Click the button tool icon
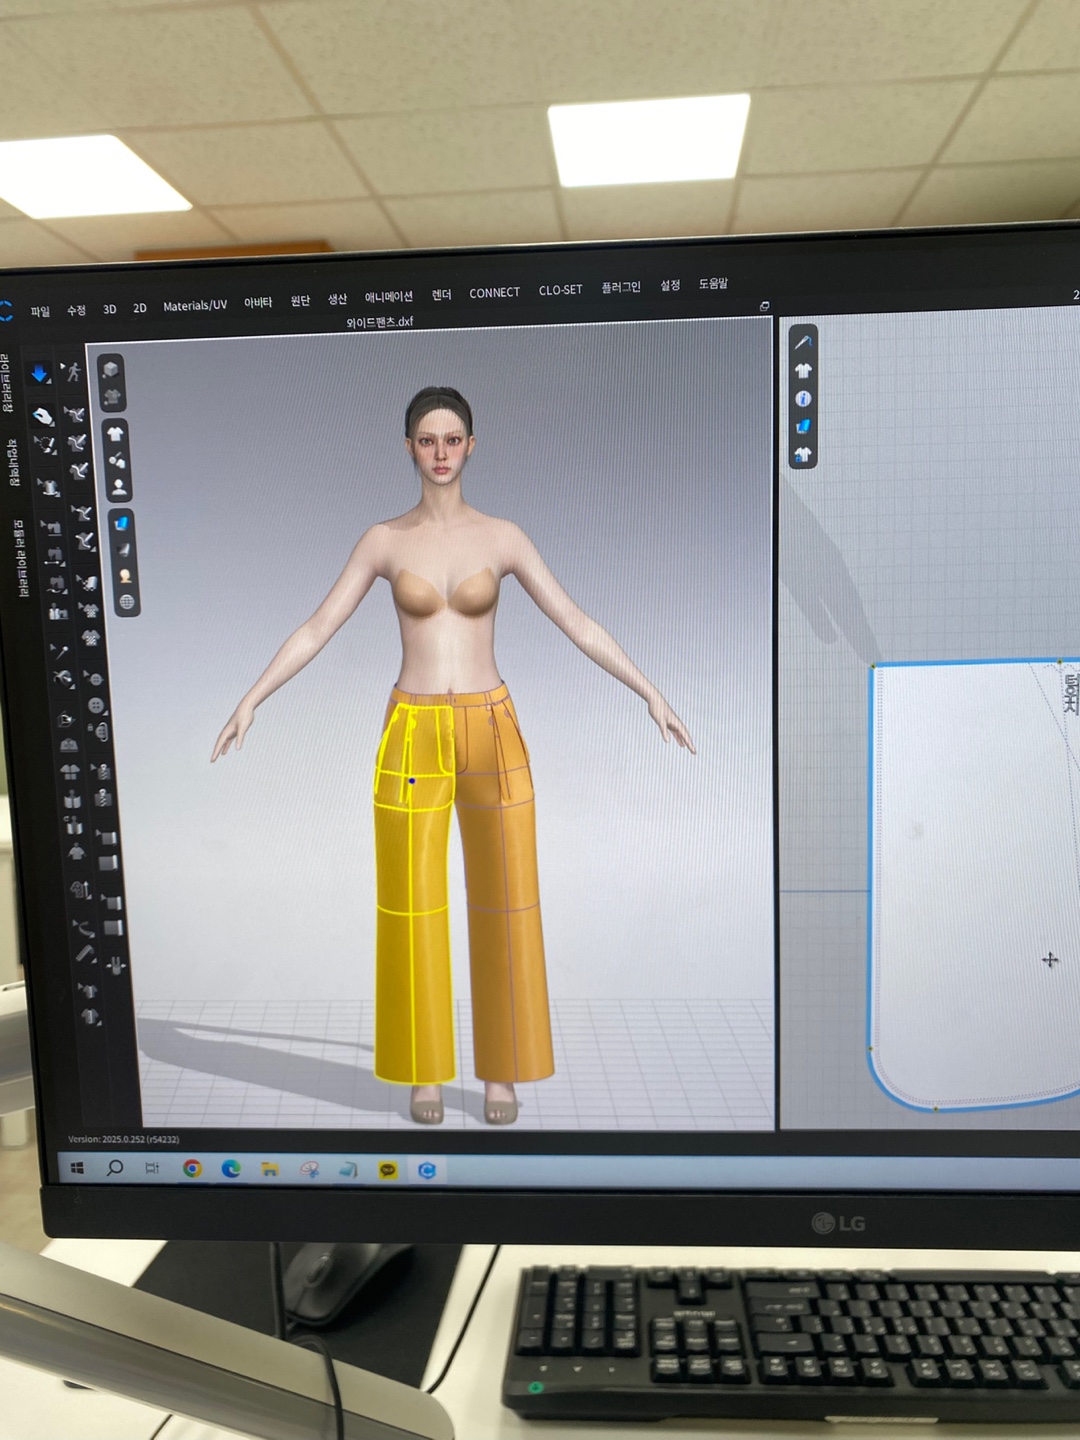This screenshot has width=1080, height=1440. pyautogui.click(x=96, y=705)
